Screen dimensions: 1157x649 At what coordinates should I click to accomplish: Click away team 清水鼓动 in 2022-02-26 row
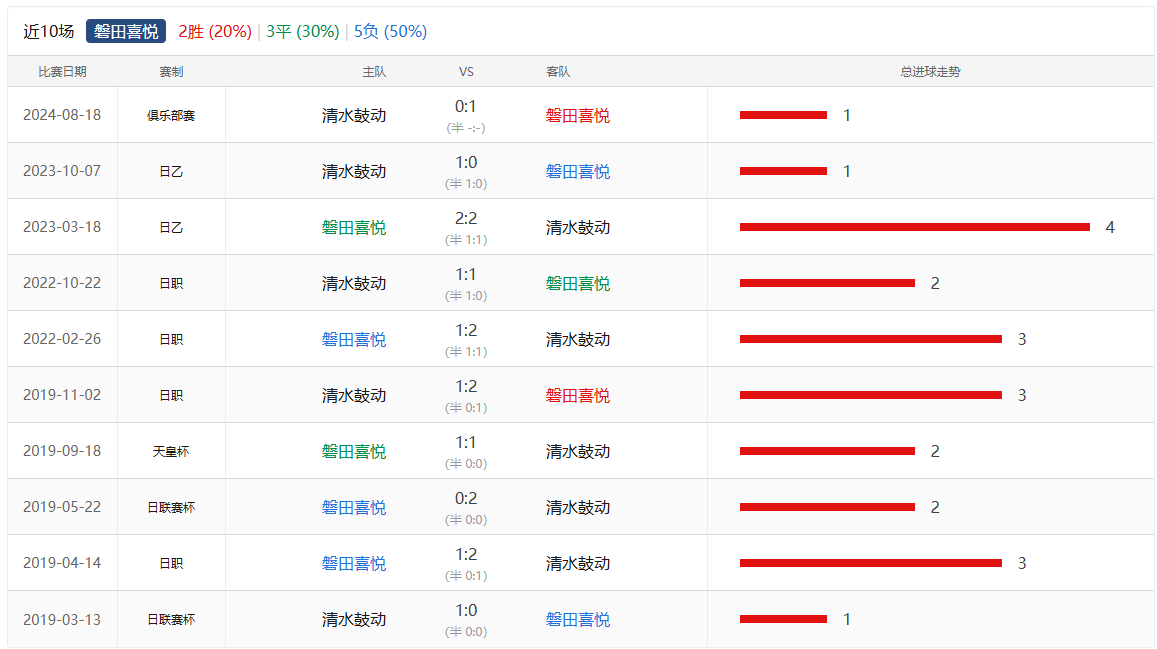[578, 340]
